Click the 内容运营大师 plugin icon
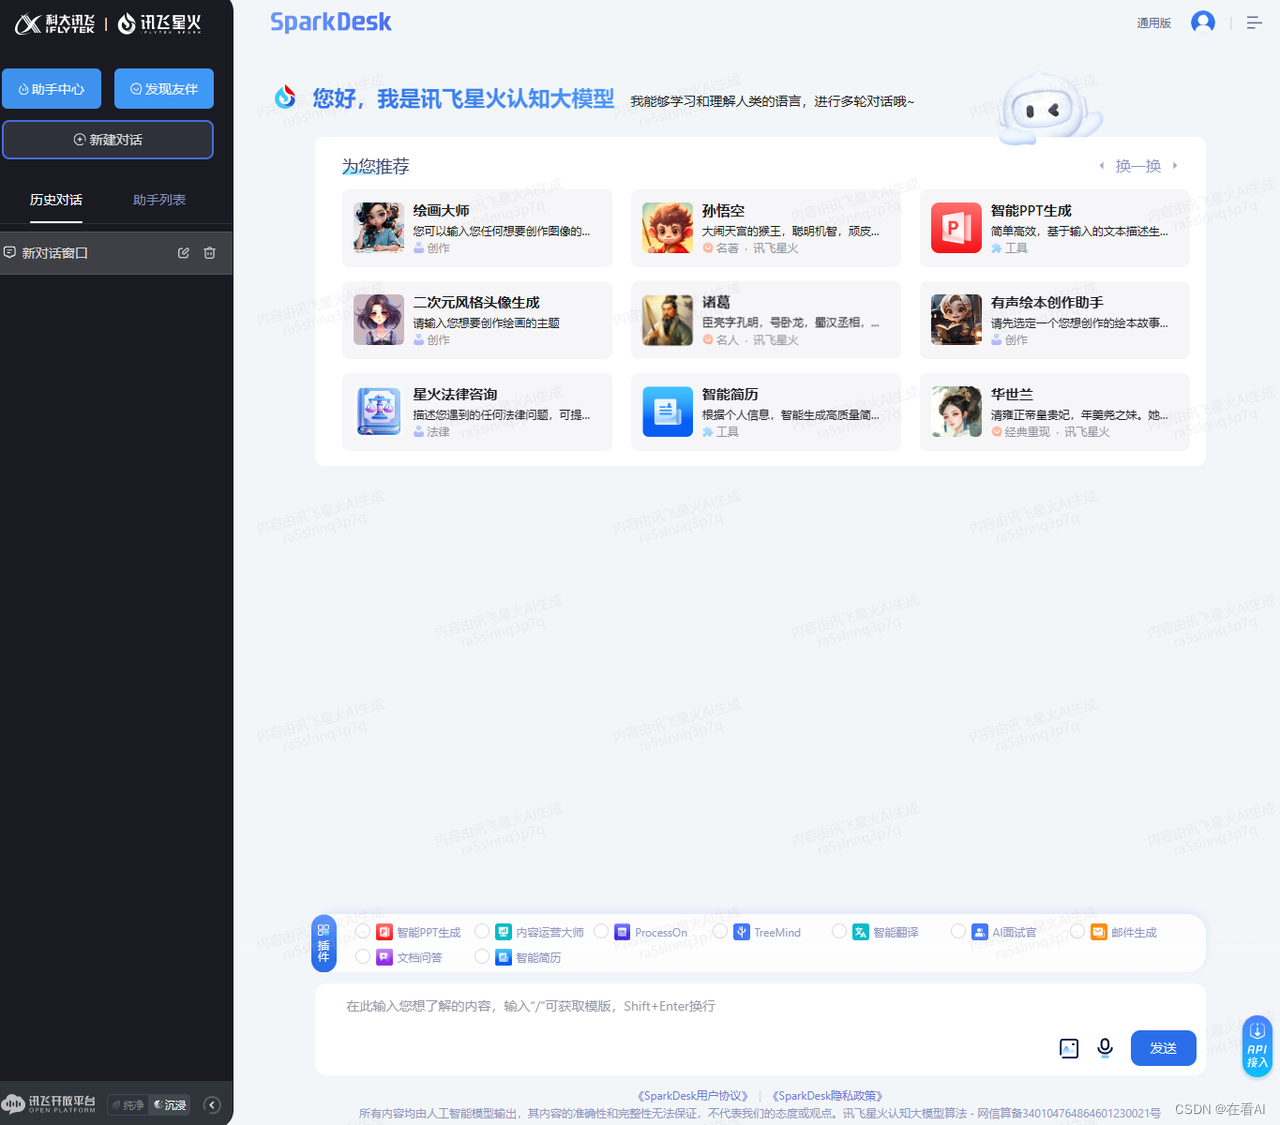Screen dimensions: 1280x1125 (x=503, y=932)
